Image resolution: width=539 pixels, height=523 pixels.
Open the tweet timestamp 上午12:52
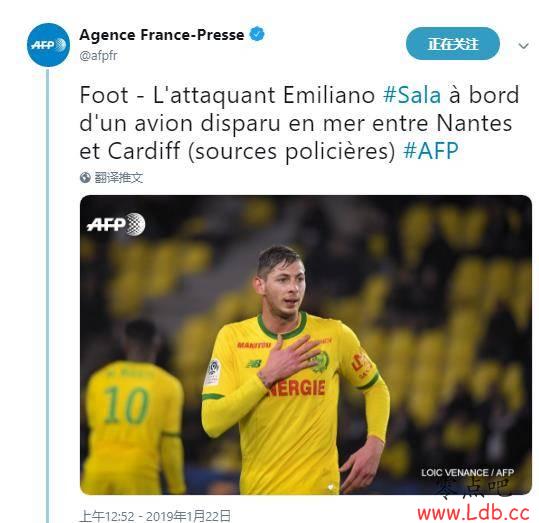[x=107, y=516]
